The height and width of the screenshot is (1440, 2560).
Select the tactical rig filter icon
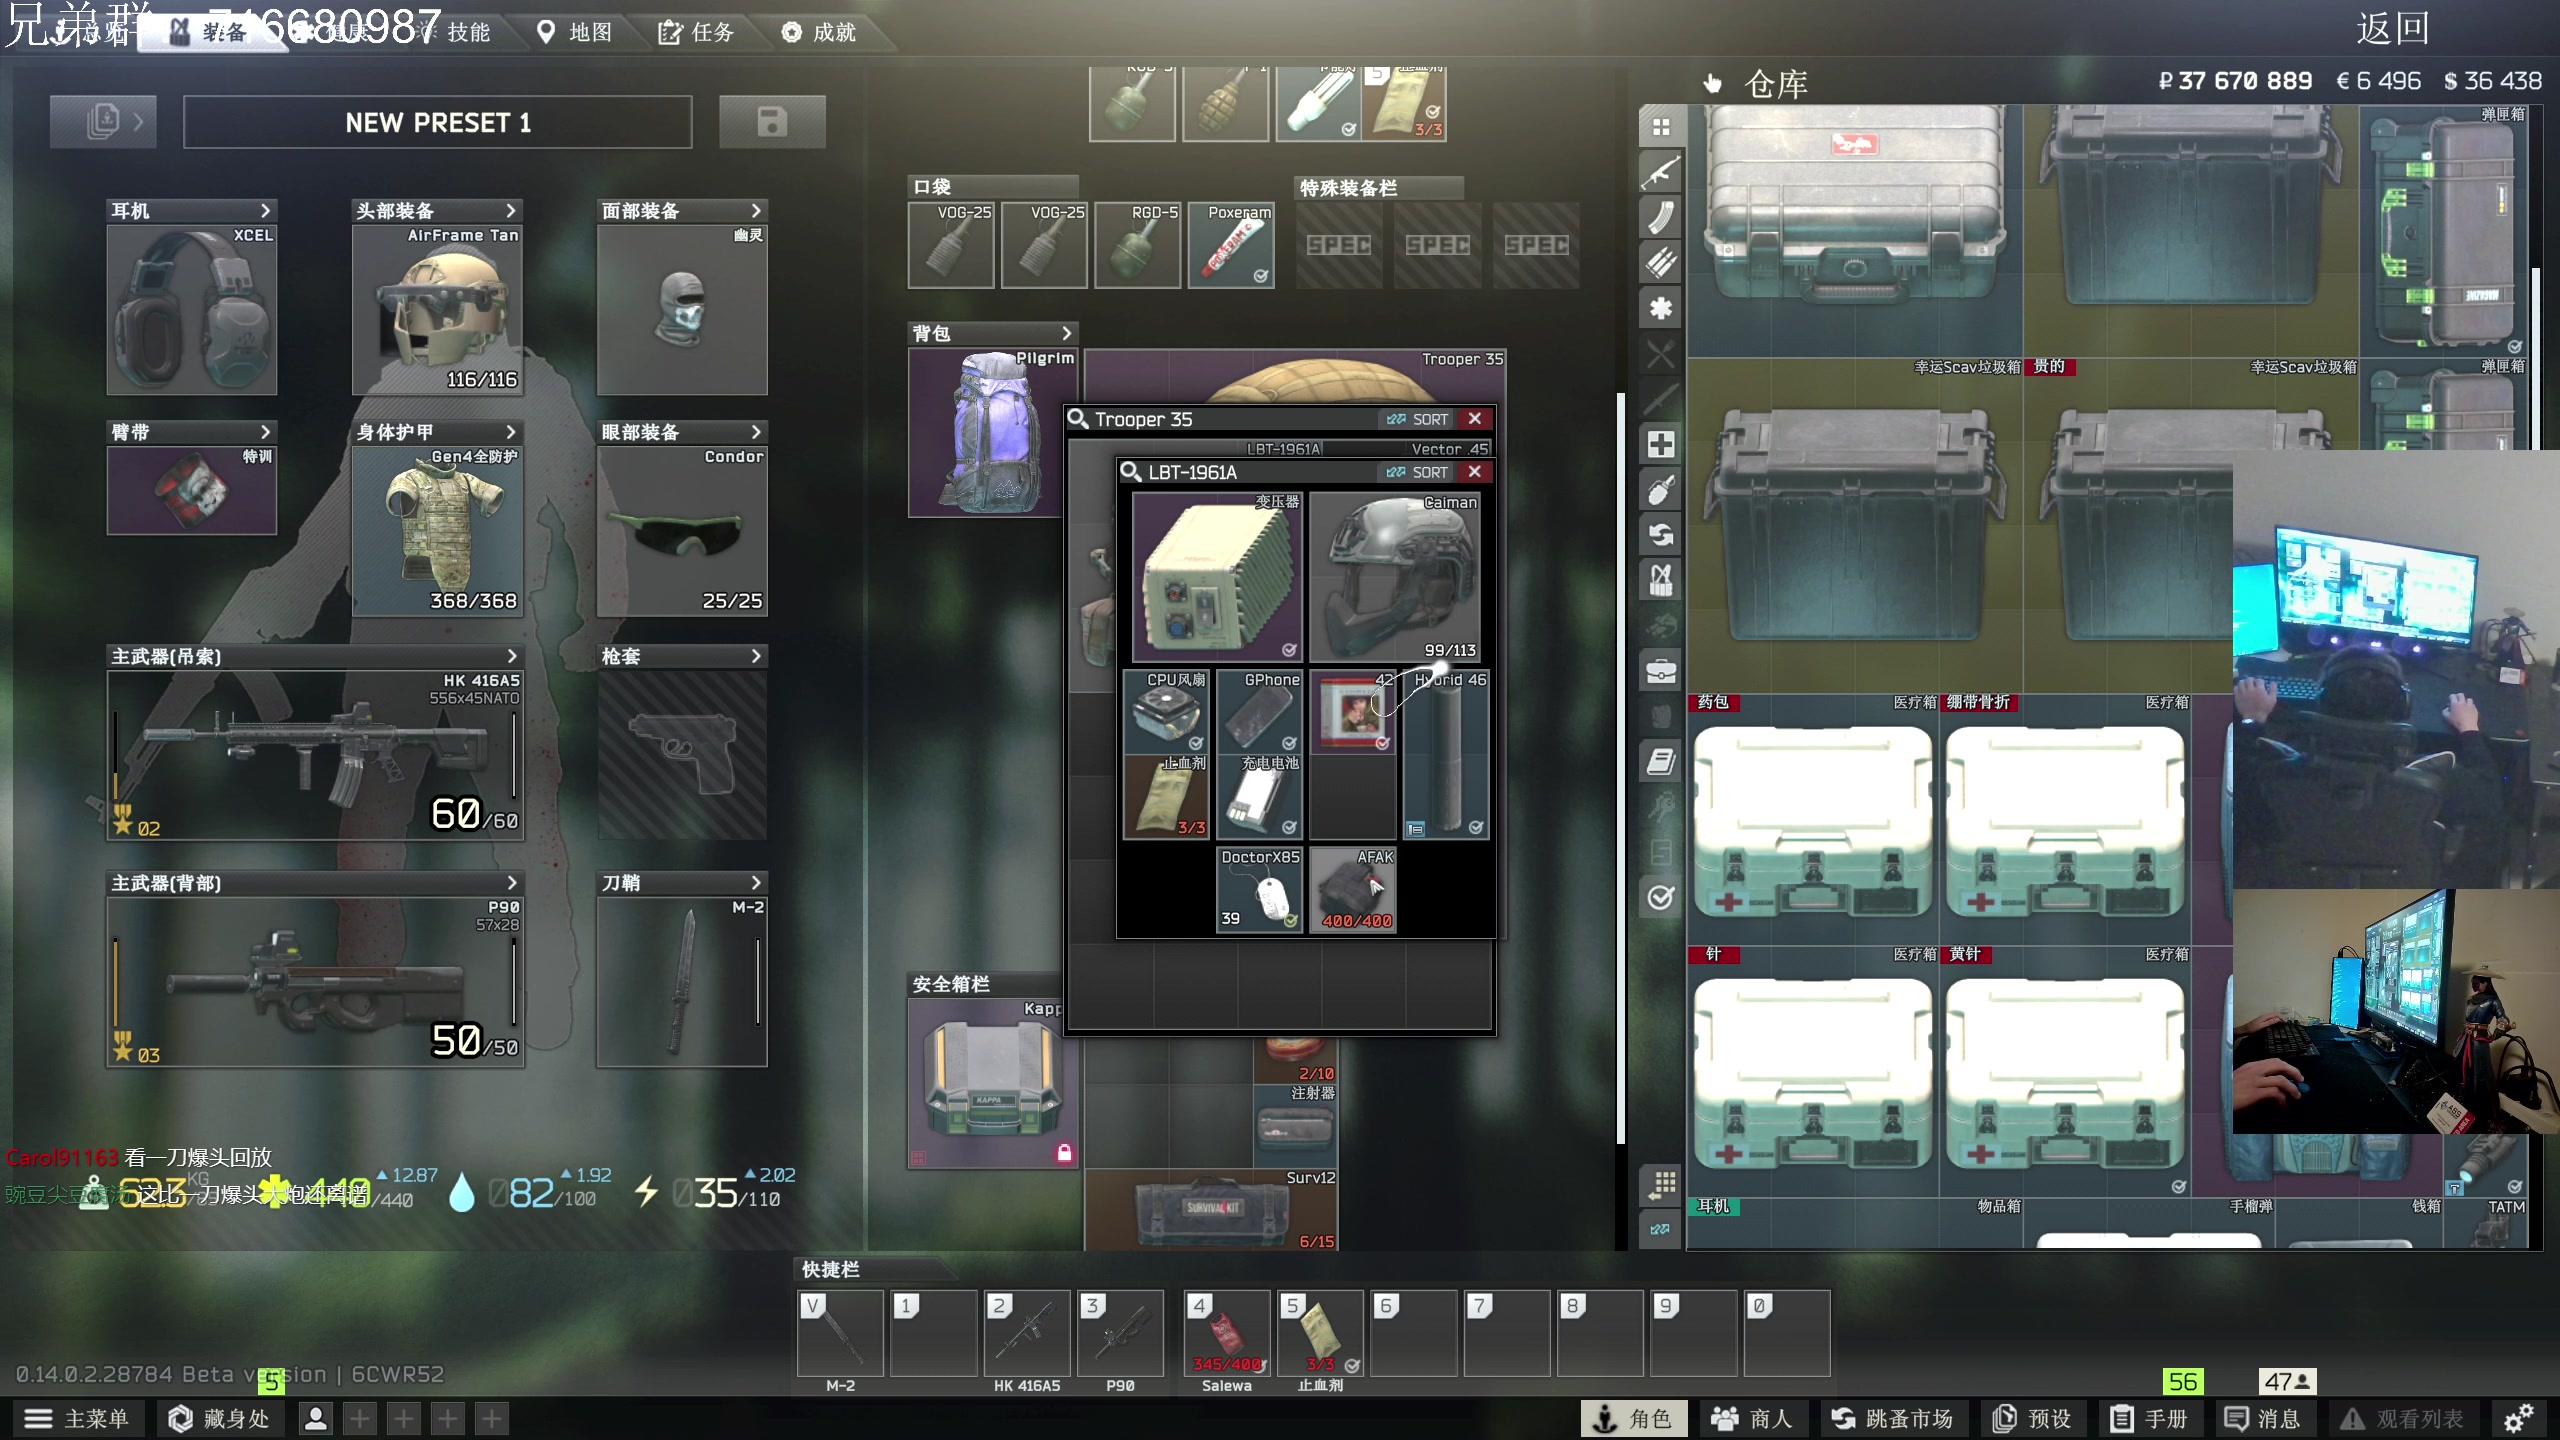[x=1660, y=580]
